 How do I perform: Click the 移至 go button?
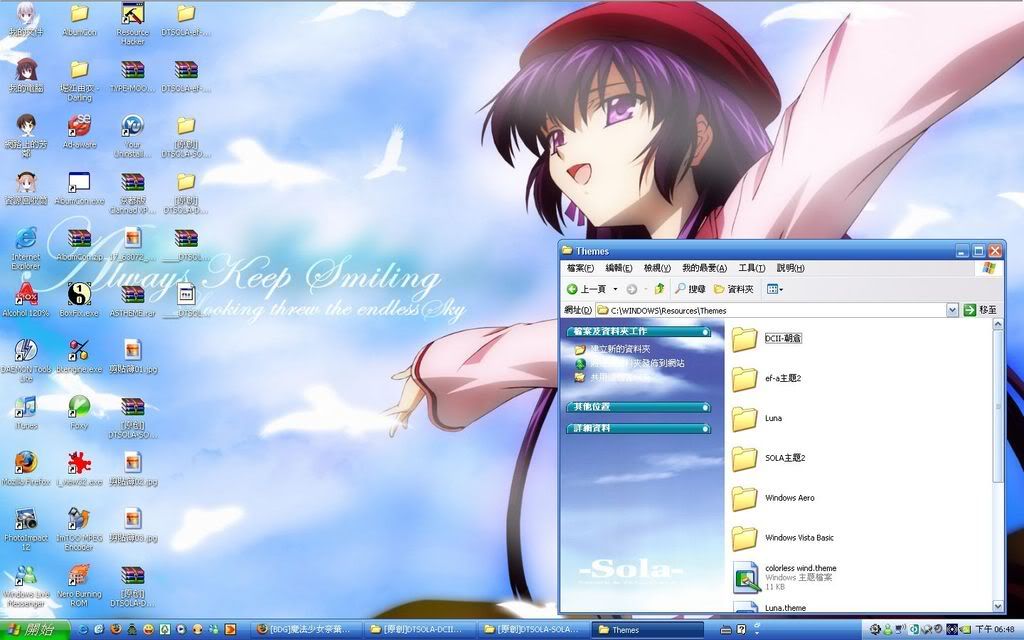pos(981,310)
